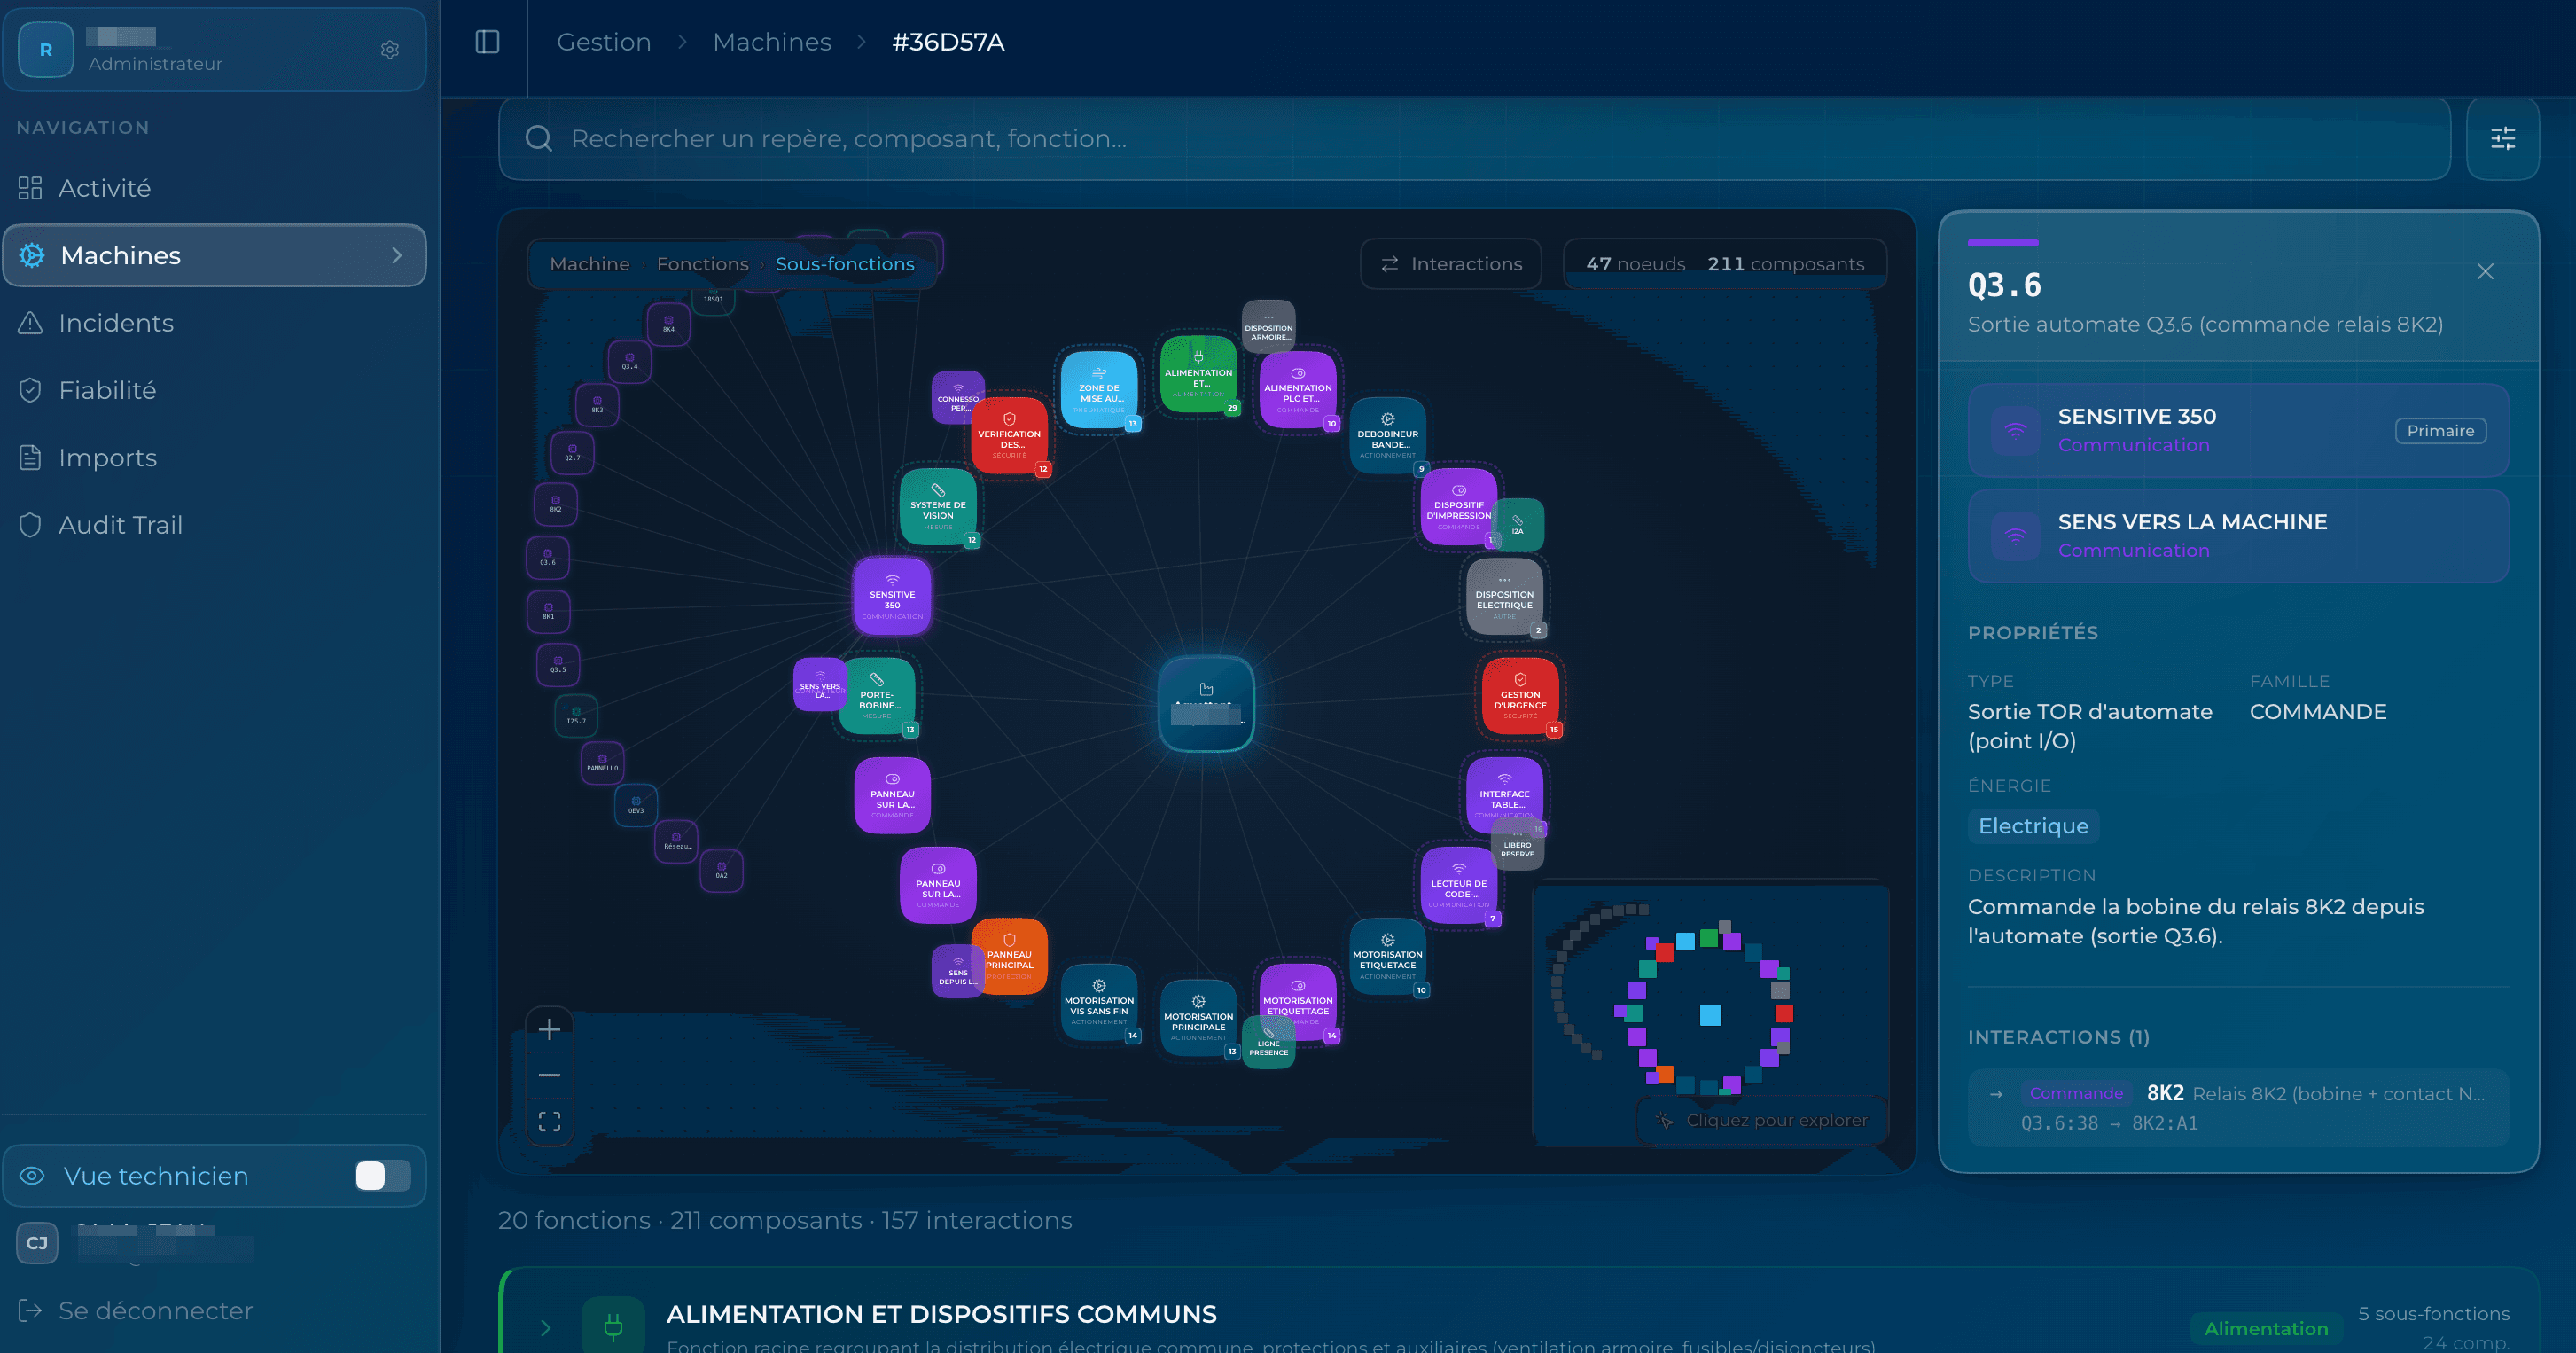Screen dimensions: 2576x1353
Task: Select the ALIMENTATION ET... green node
Action: coord(1198,374)
